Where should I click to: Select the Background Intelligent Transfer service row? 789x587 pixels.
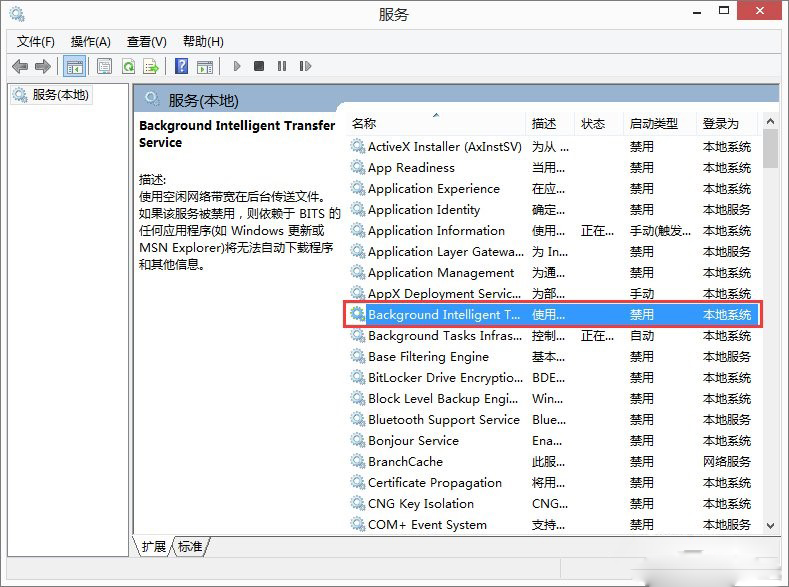click(554, 314)
